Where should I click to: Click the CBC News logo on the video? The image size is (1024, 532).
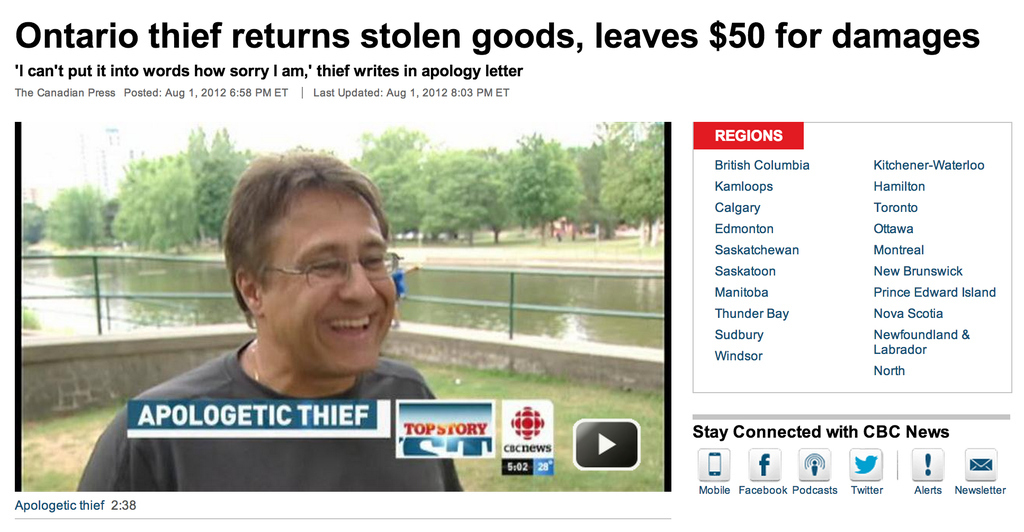point(528,430)
